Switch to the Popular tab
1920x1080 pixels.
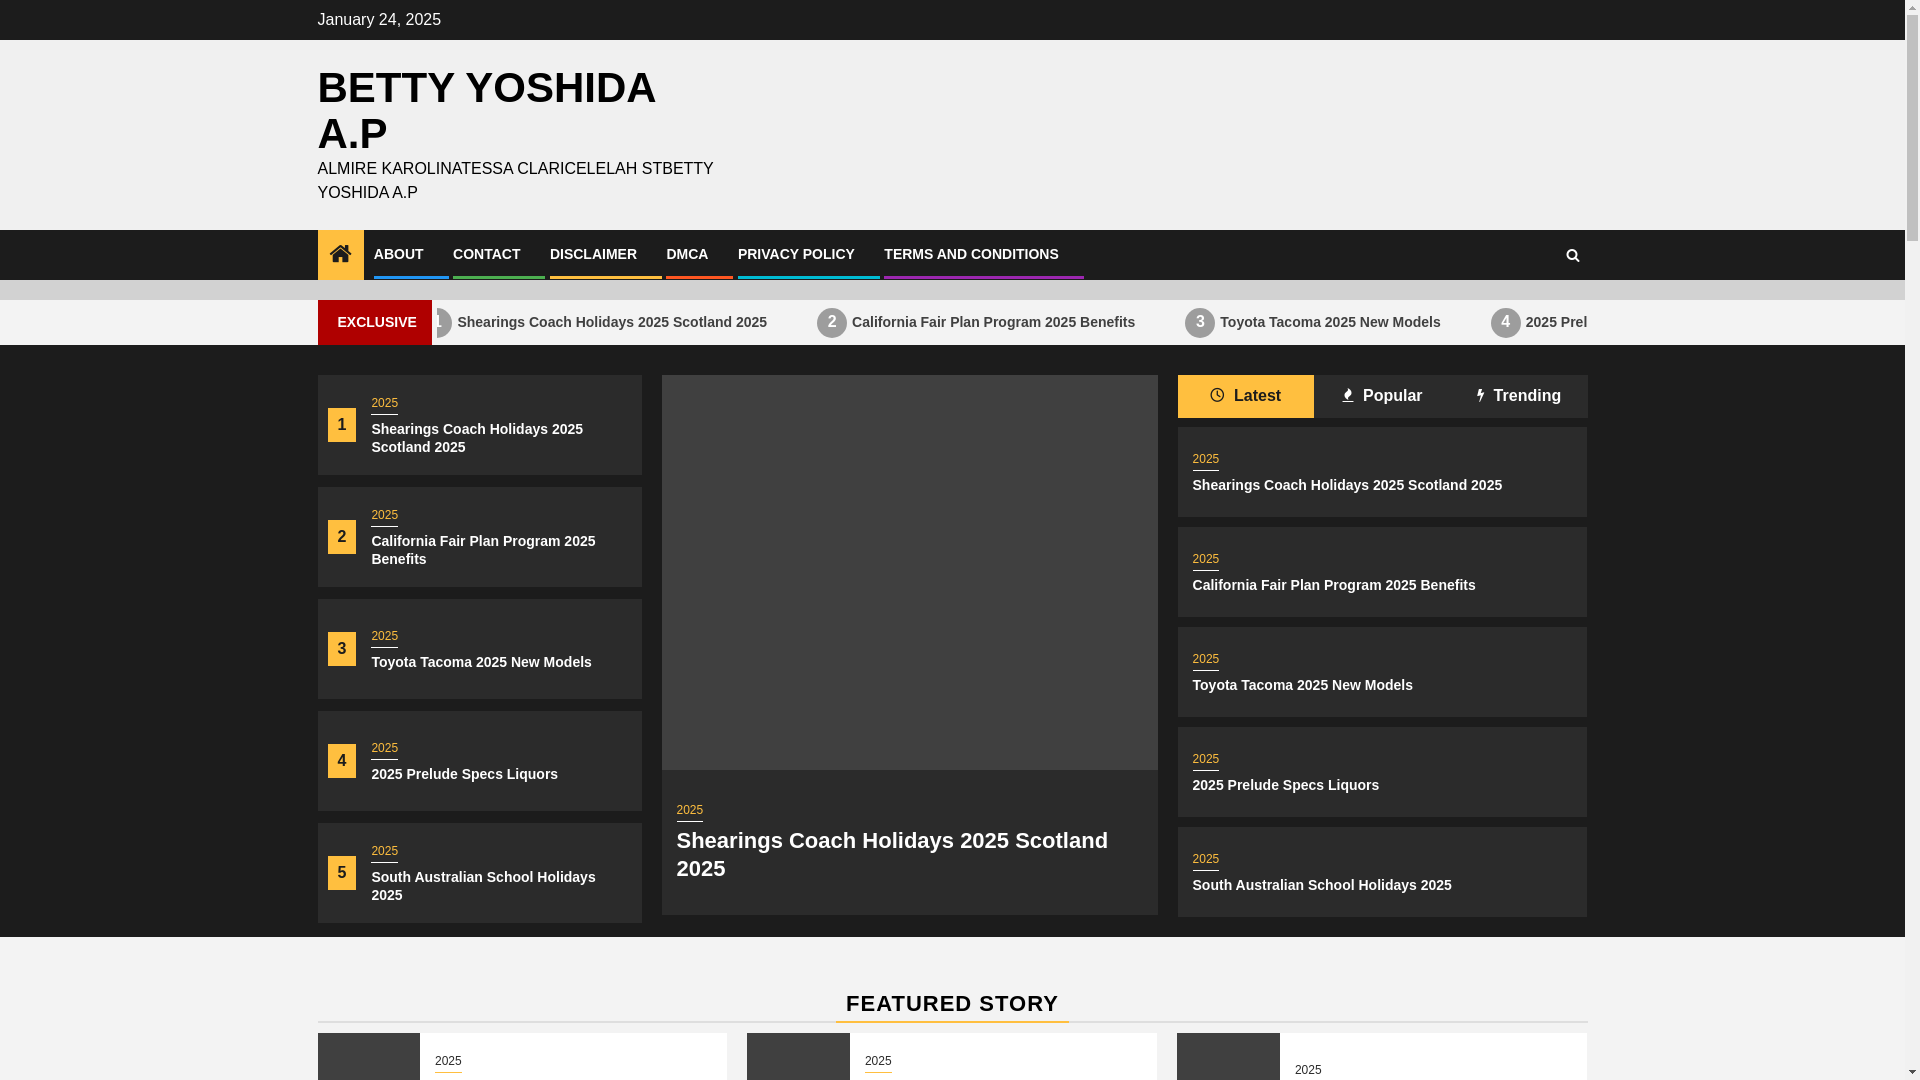click(1381, 396)
